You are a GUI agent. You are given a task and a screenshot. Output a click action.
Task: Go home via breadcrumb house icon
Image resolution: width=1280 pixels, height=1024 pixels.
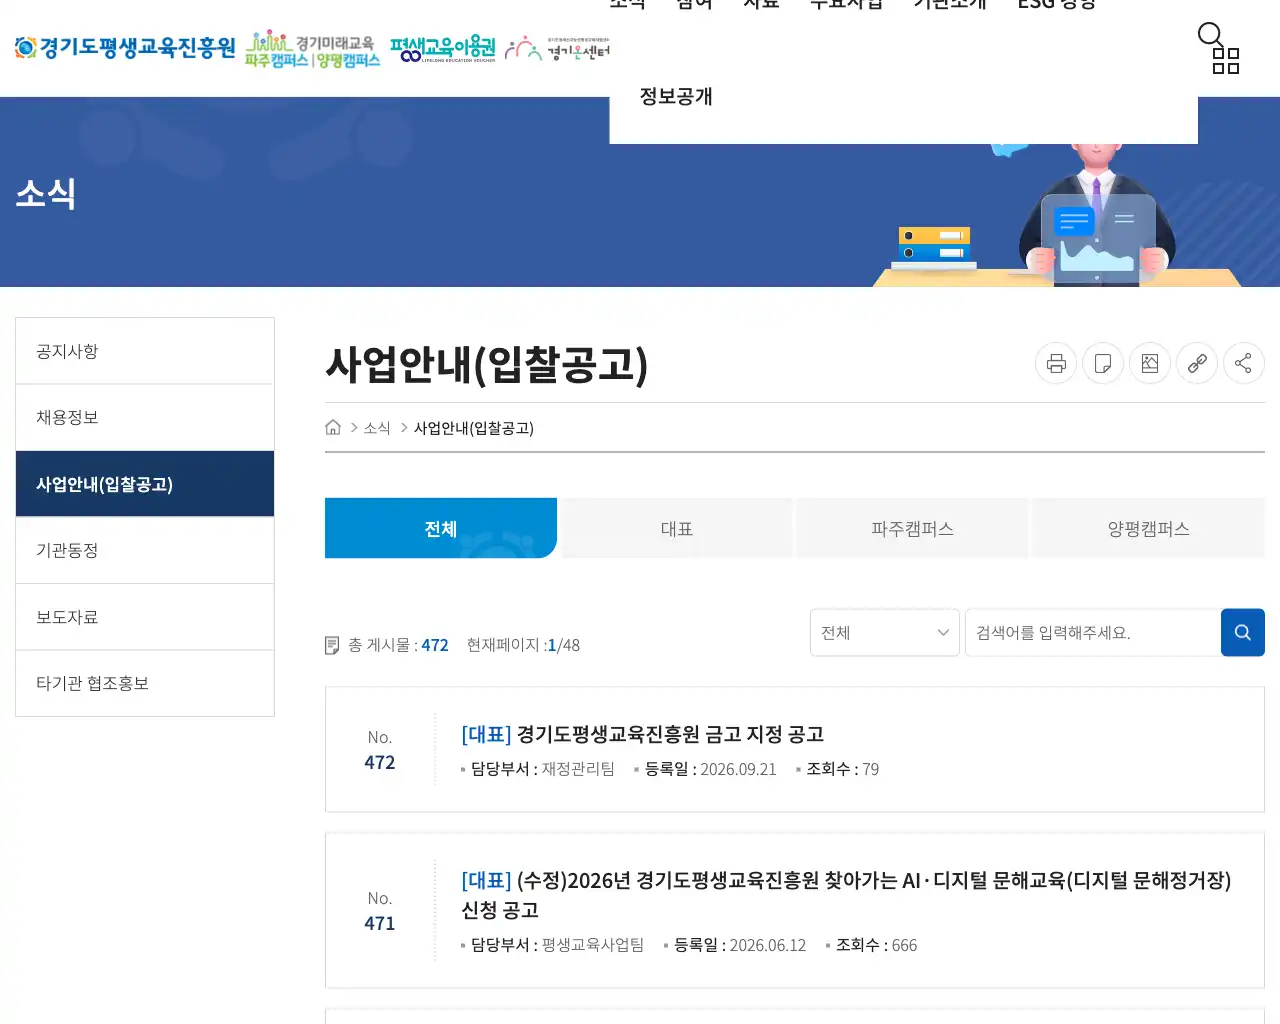point(333,427)
